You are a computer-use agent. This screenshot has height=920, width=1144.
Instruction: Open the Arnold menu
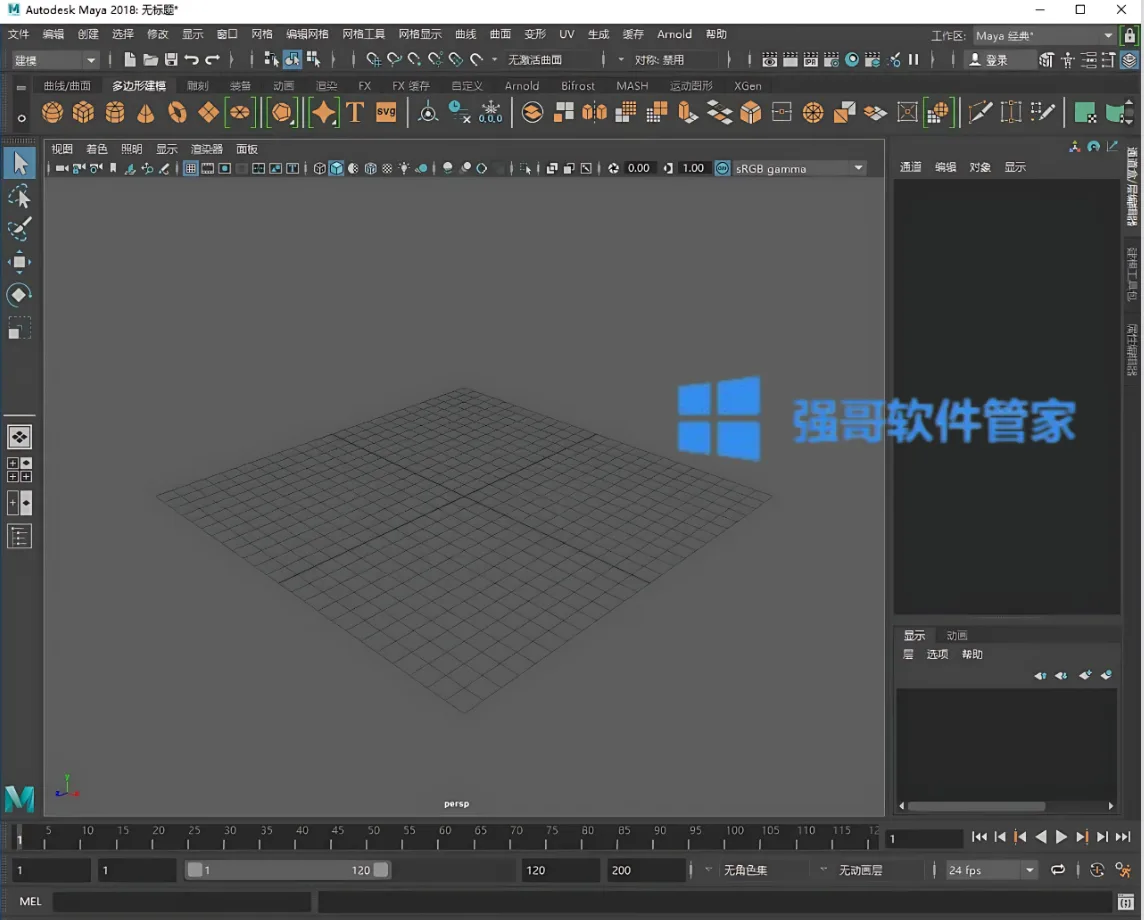(x=674, y=34)
